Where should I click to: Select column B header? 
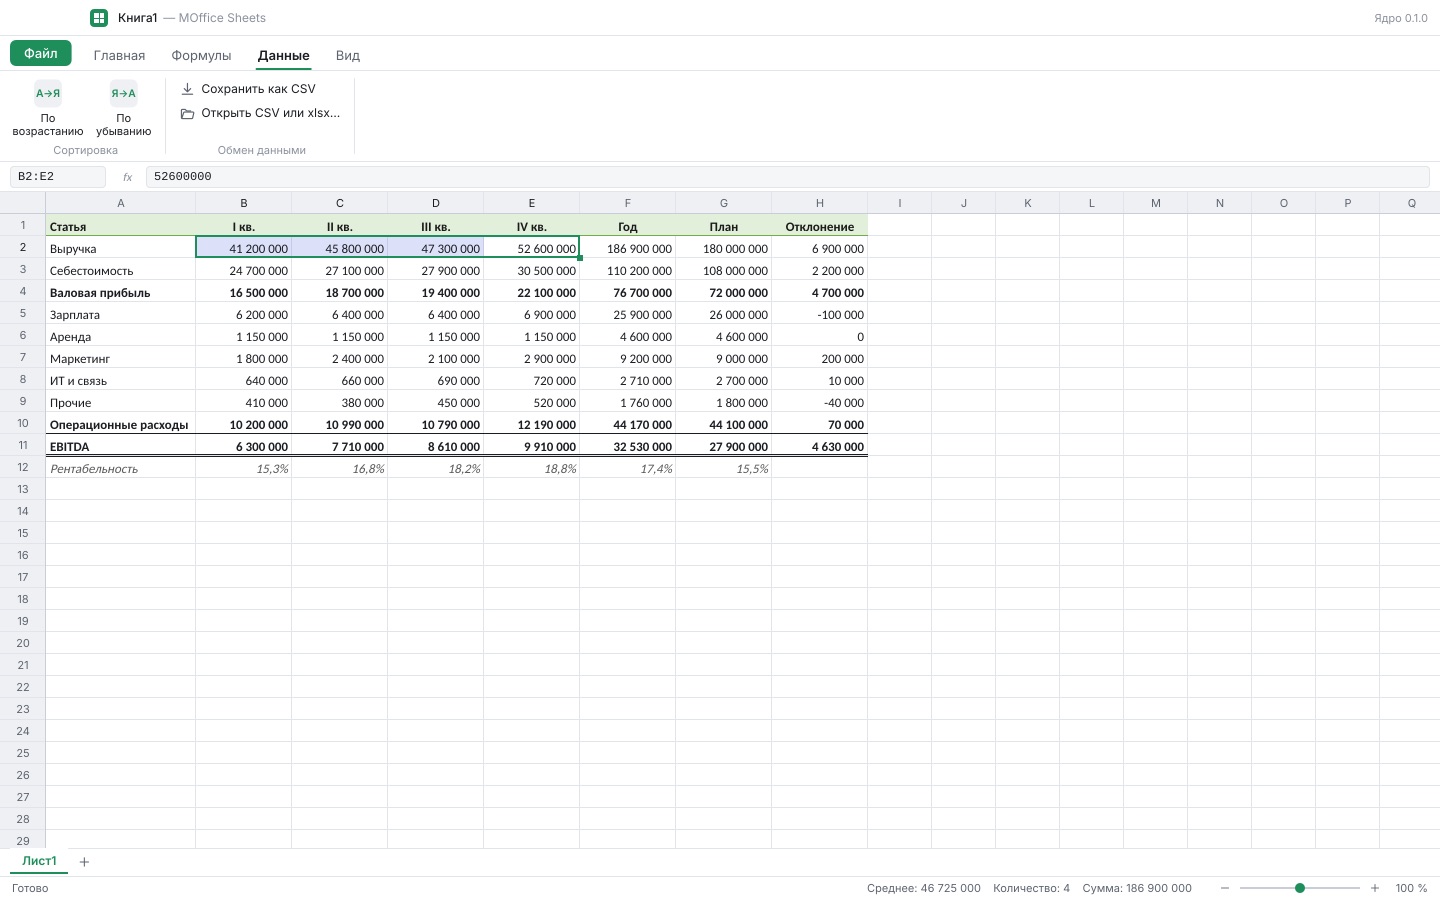[244, 203]
